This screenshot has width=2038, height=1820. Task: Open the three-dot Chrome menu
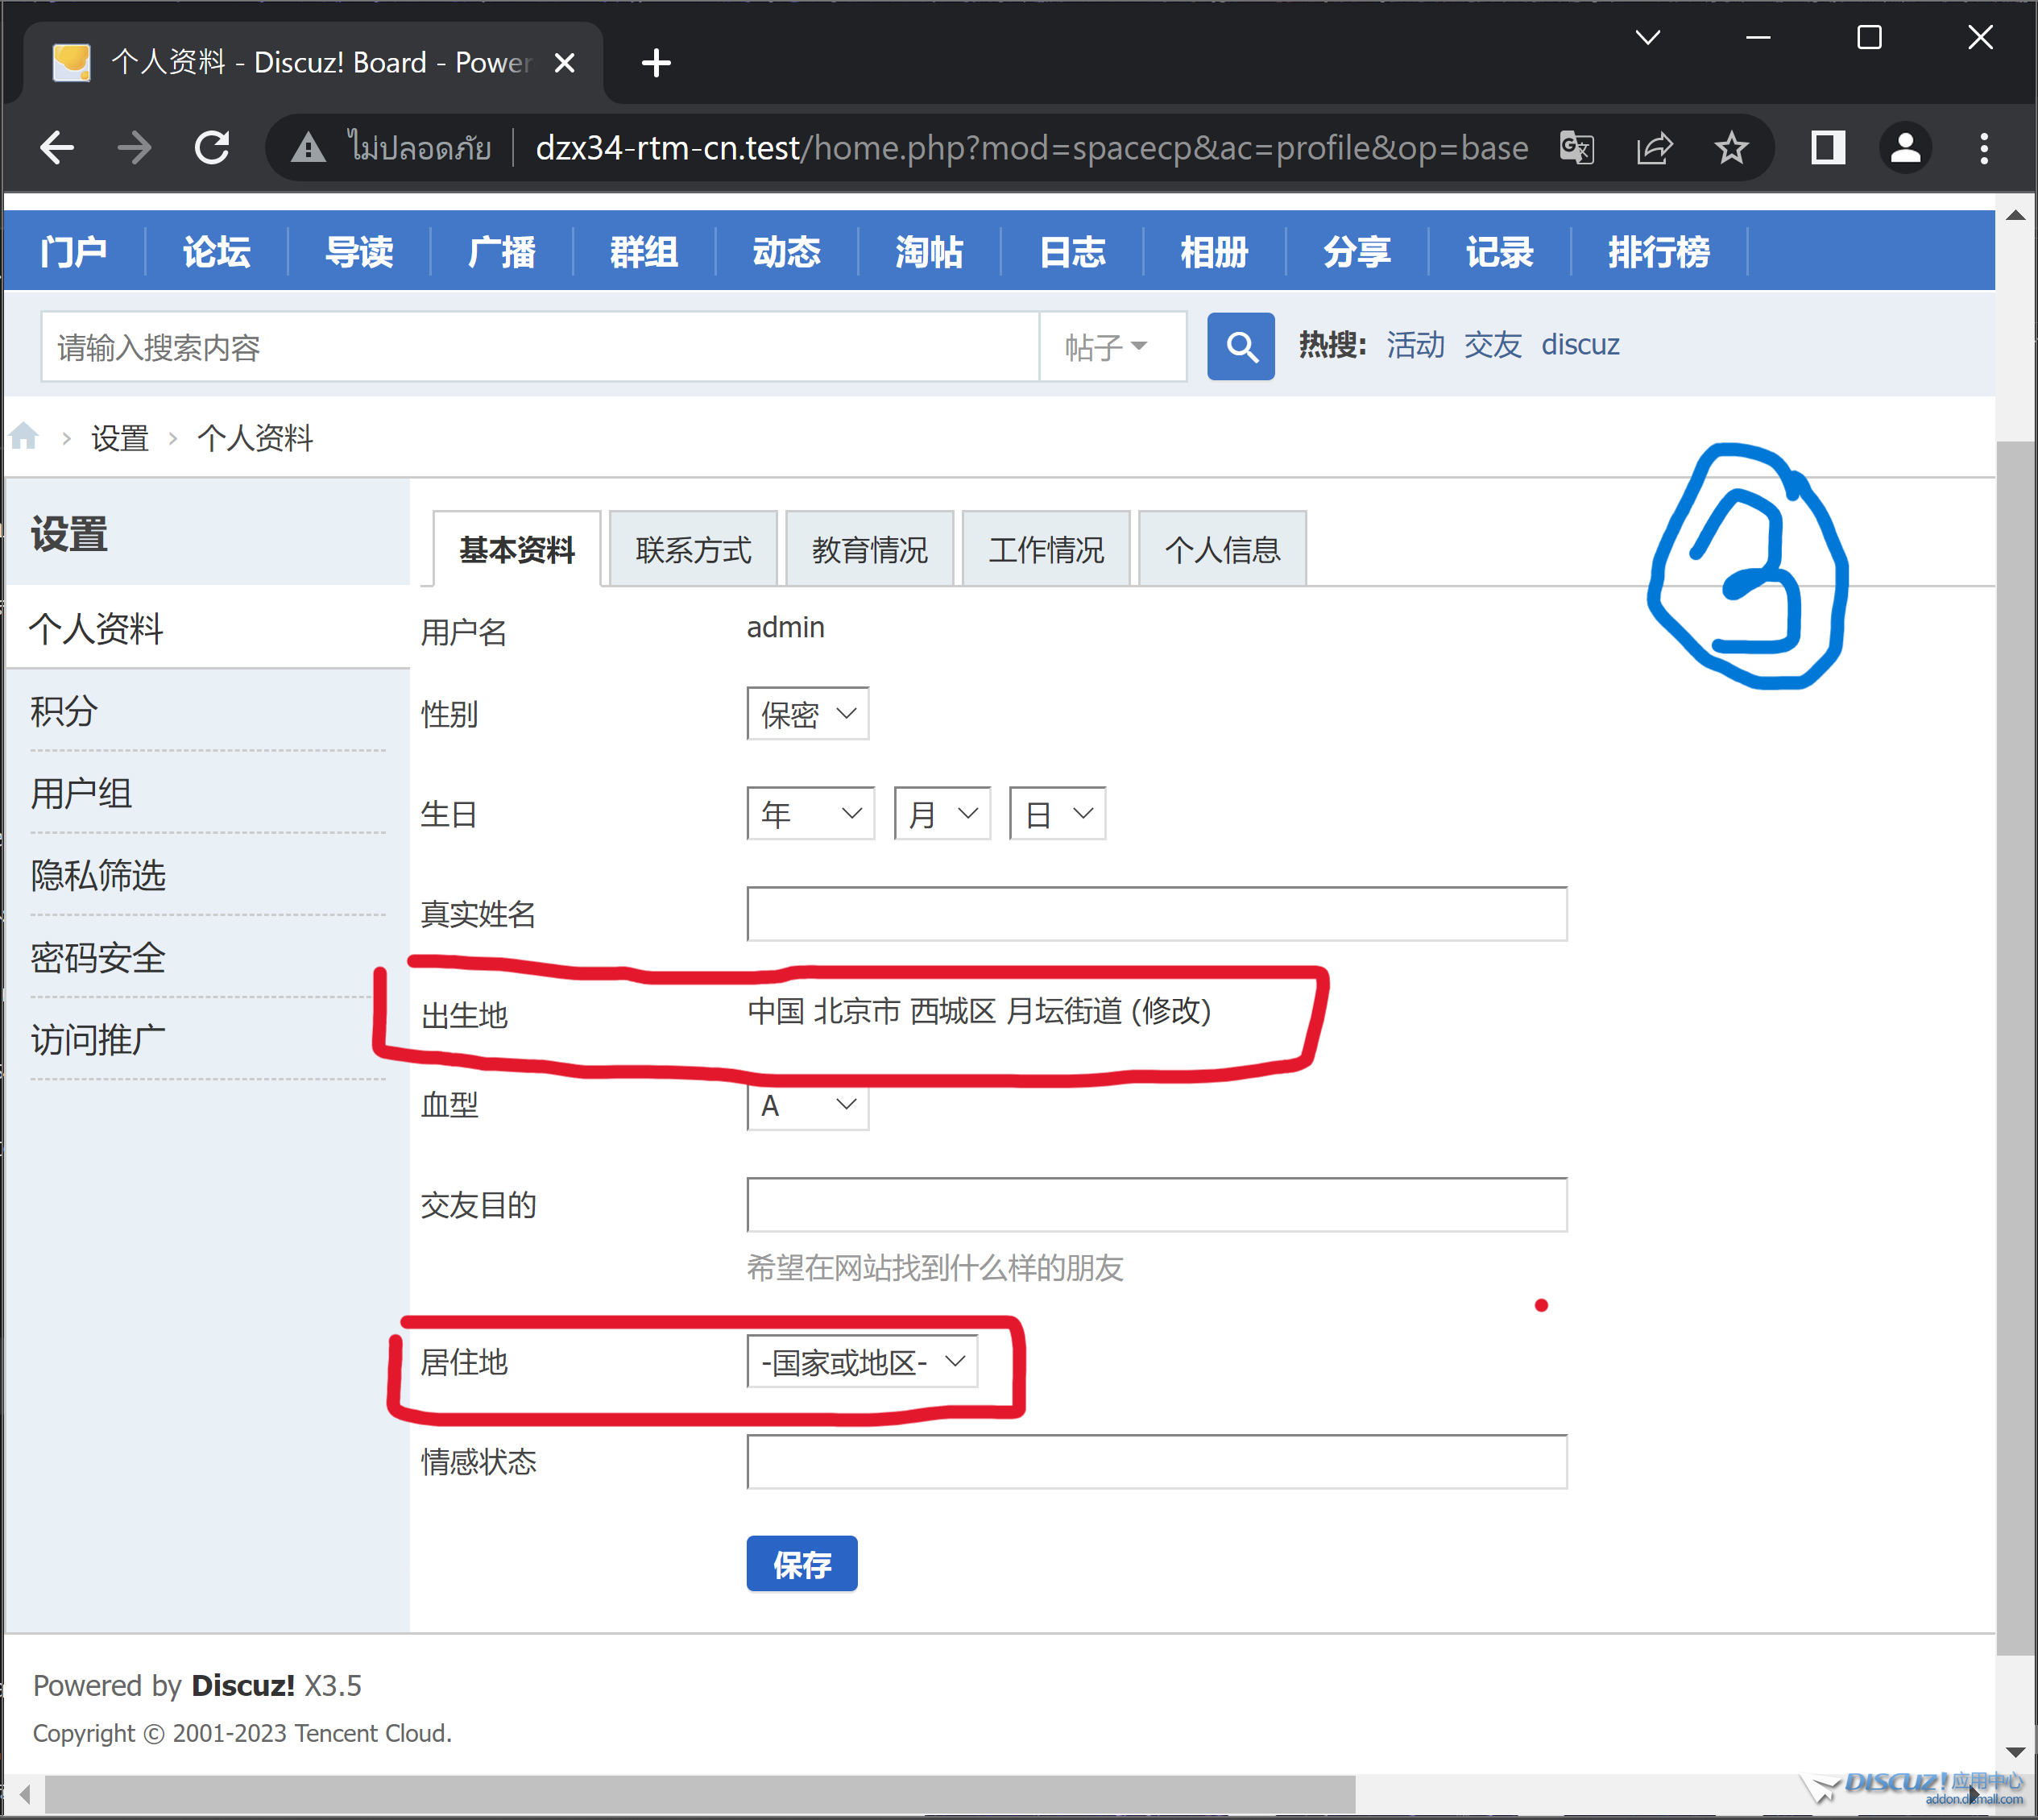(1984, 148)
